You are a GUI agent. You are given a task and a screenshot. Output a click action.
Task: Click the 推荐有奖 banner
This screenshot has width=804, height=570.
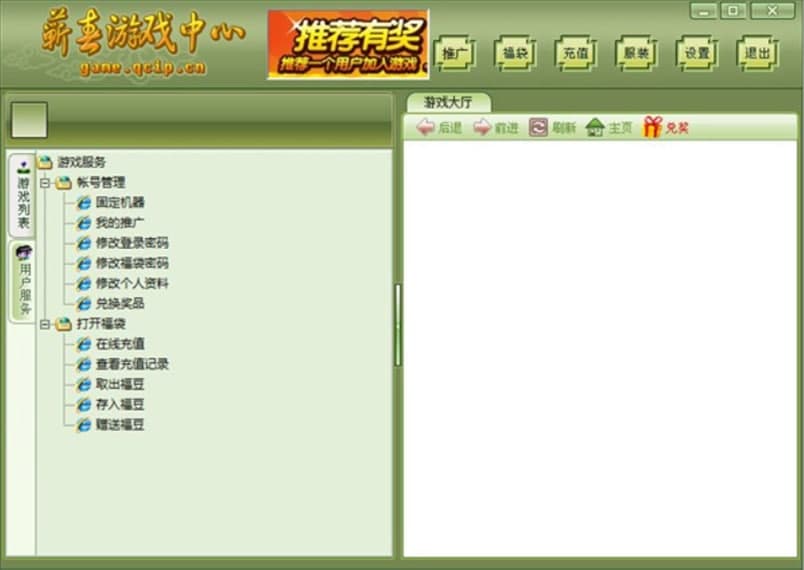click(348, 45)
